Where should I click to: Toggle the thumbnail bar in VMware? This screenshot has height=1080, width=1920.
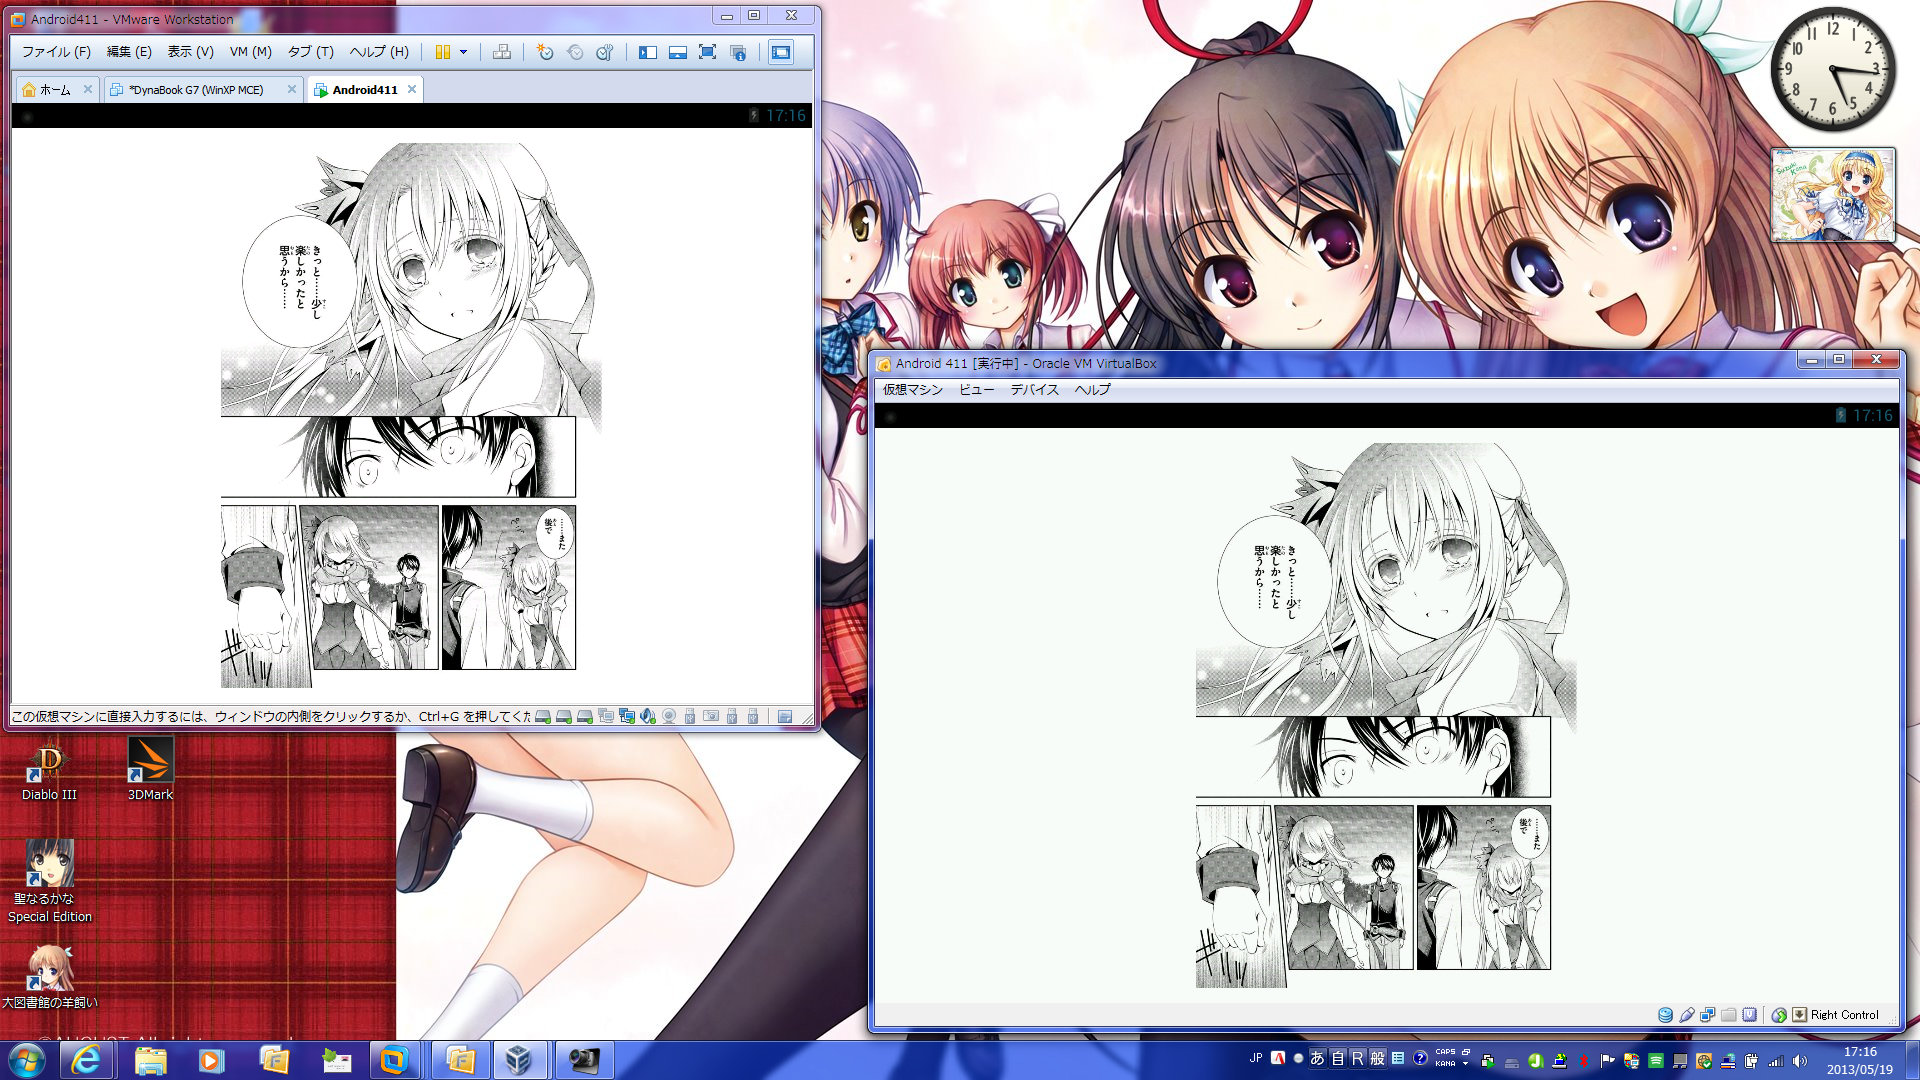pyautogui.click(x=678, y=52)
